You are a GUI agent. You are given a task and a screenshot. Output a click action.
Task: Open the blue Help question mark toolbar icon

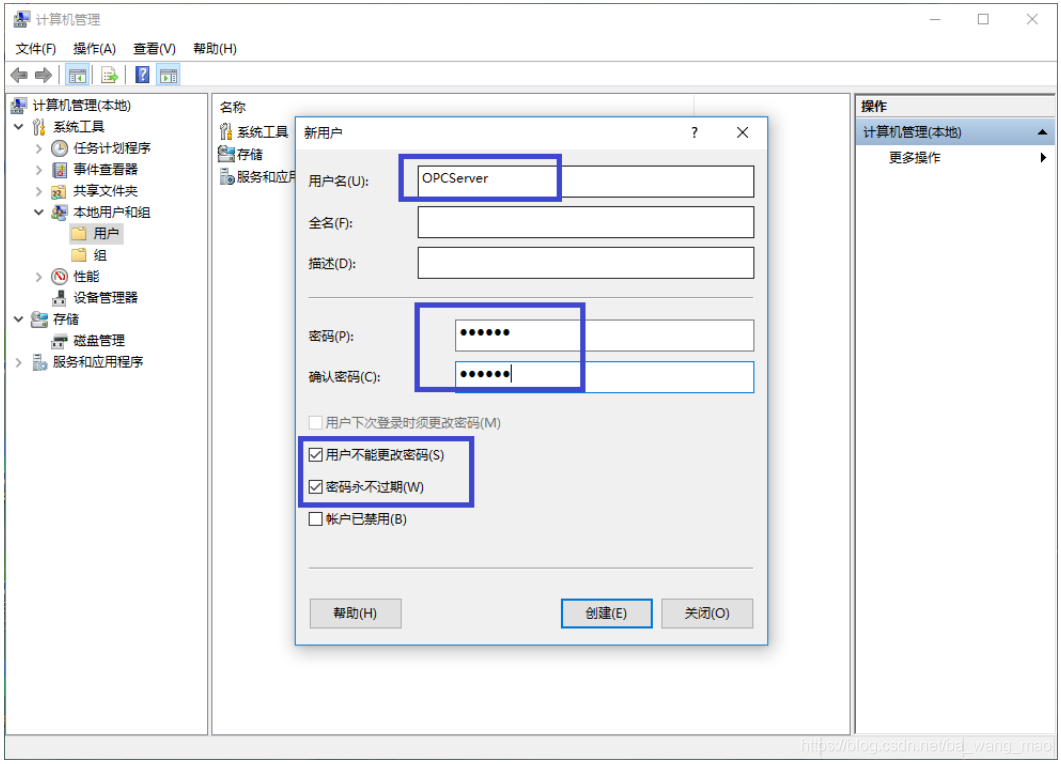(x=142, y=75)
